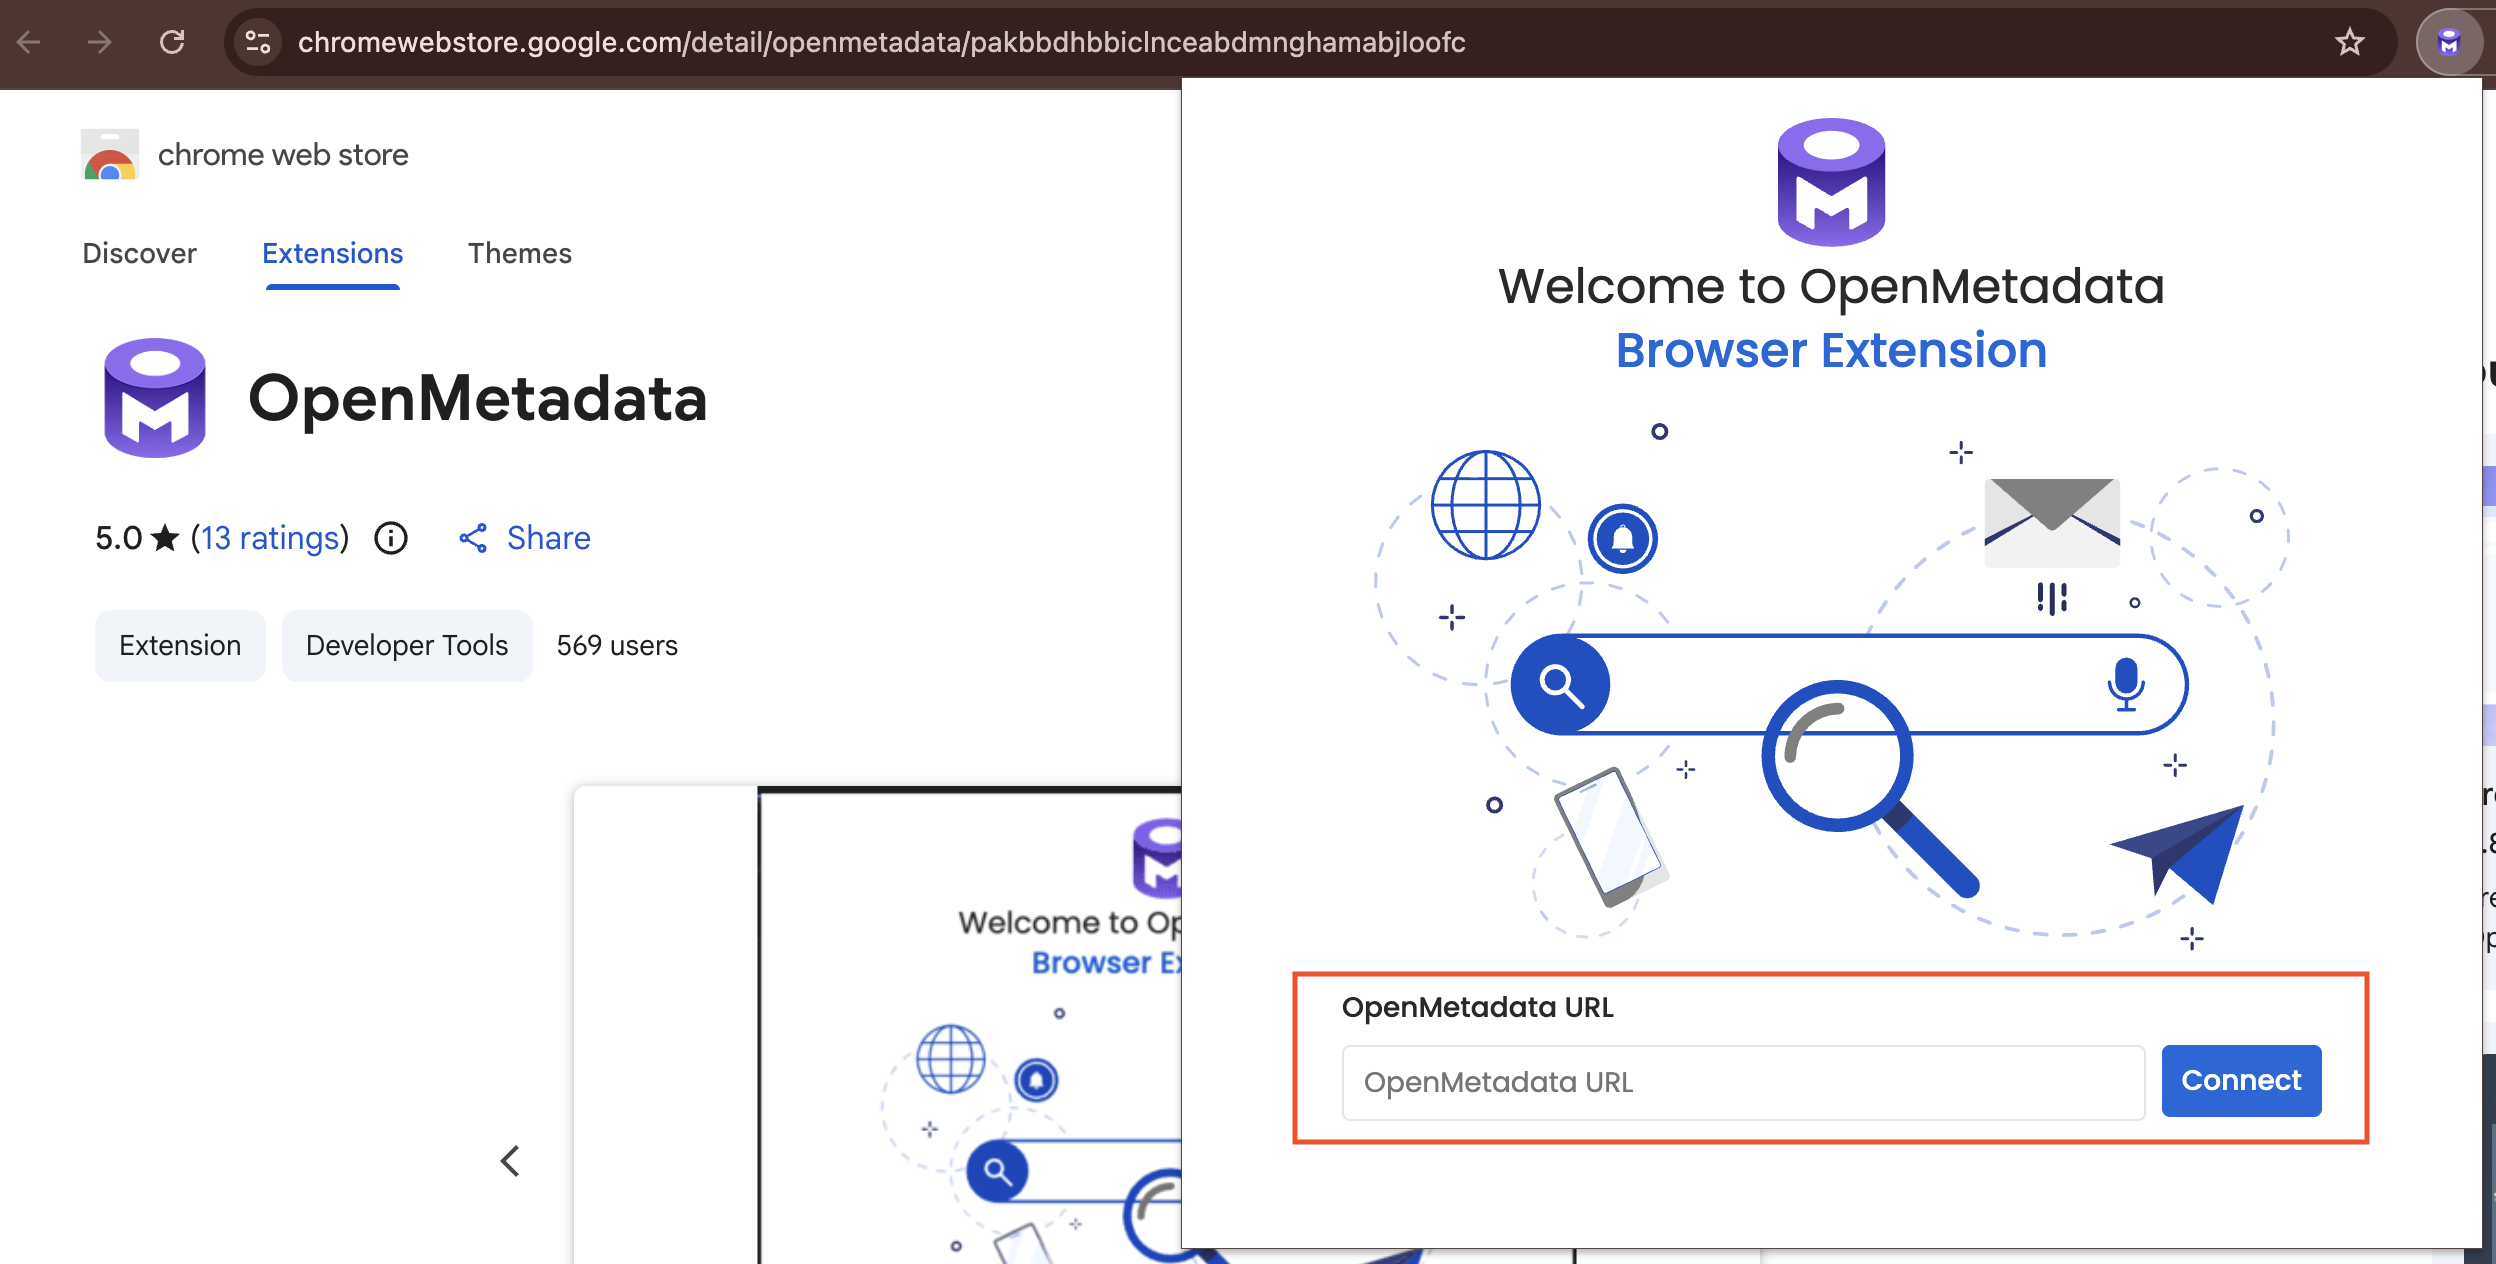This screenshot has width=2496, height=1264.
Task: Click the browser forward arrow
Action: click(99, 42)
